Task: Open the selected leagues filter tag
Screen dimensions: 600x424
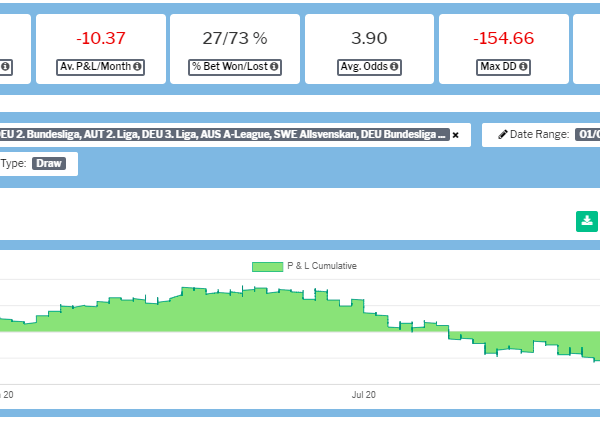Action: click(x=224, y=134)
